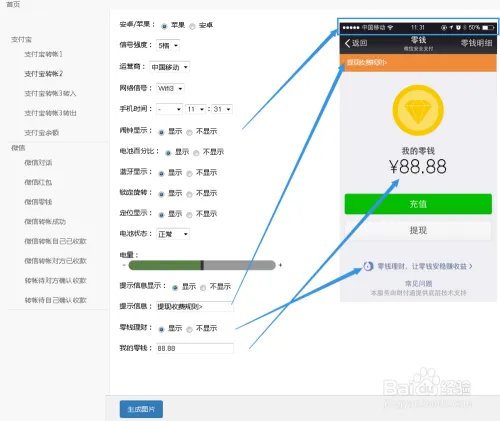Click the gold diamond coin icon
Image resolution: width=500 pixels, height=421 pixels.
418,110
